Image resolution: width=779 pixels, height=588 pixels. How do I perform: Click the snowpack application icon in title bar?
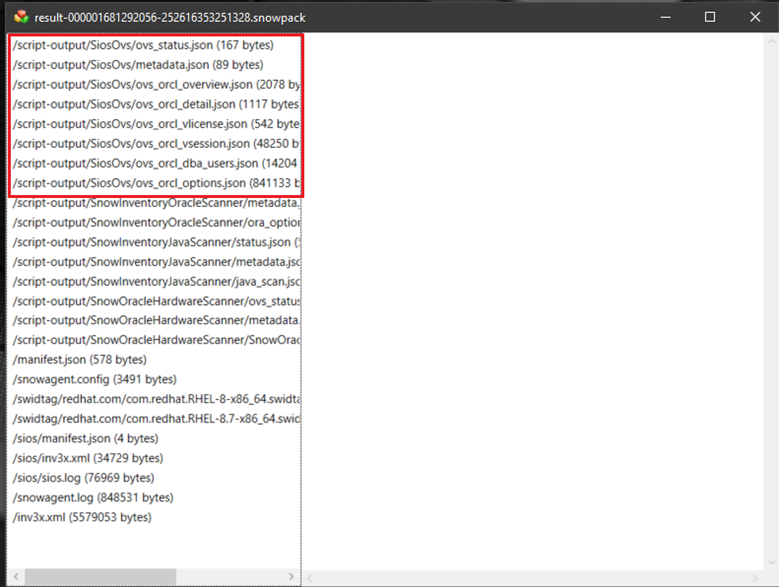click(21, 17)
